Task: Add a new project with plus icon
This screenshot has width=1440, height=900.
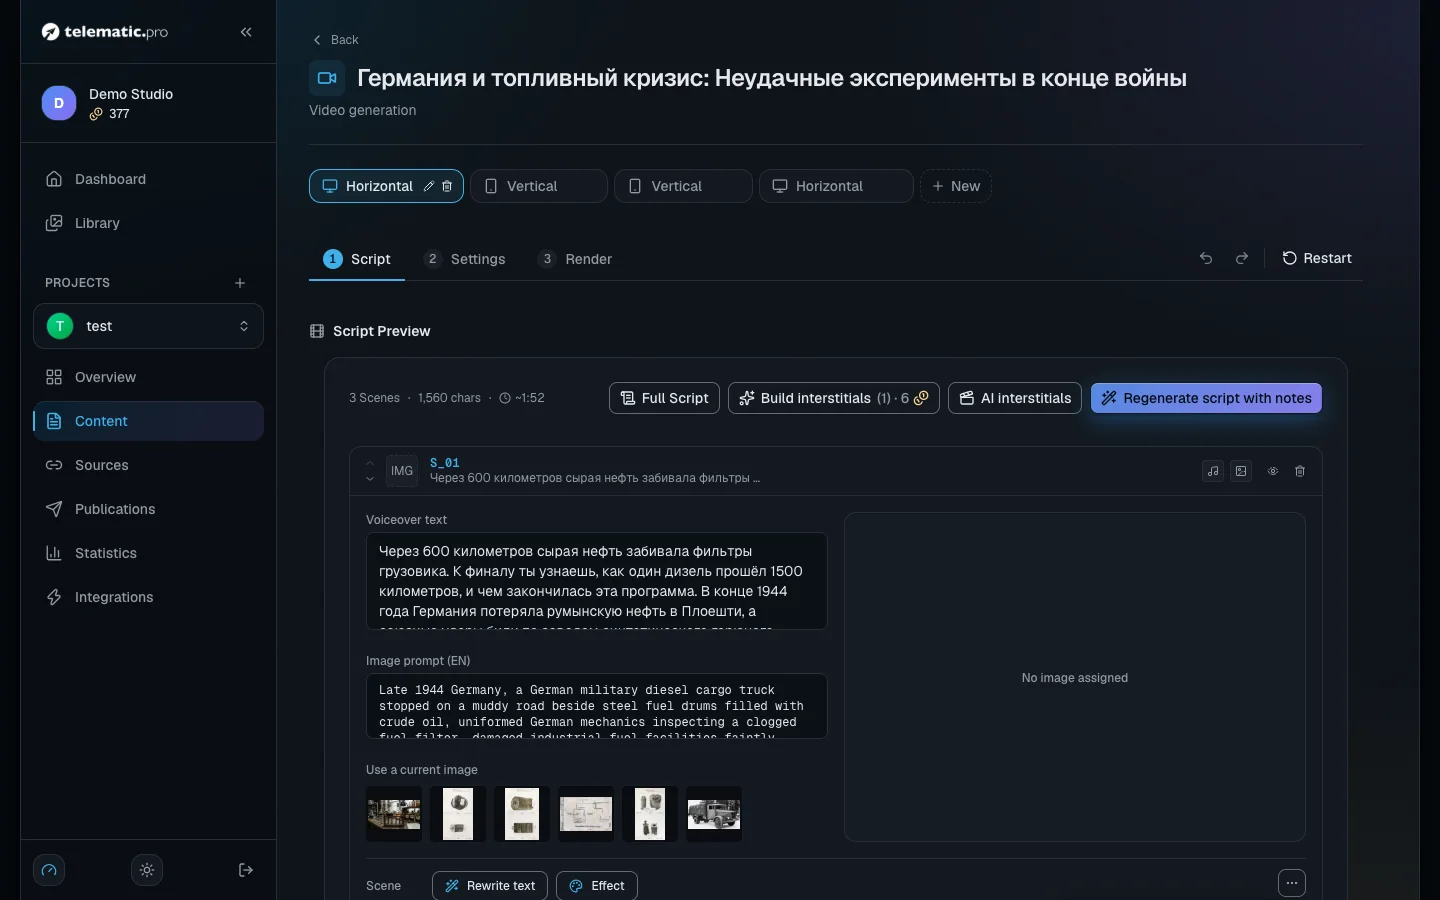Action: pos(240,283)
